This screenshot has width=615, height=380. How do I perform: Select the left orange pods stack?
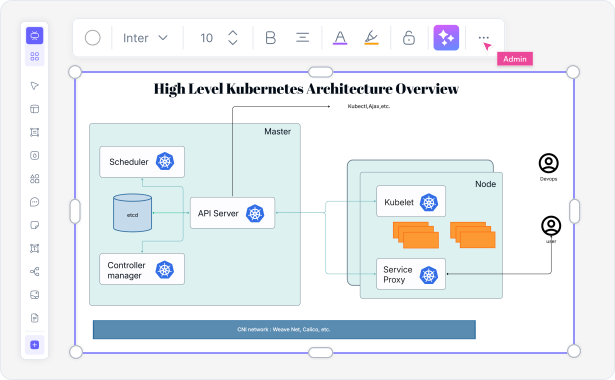[x=416, y=235]
